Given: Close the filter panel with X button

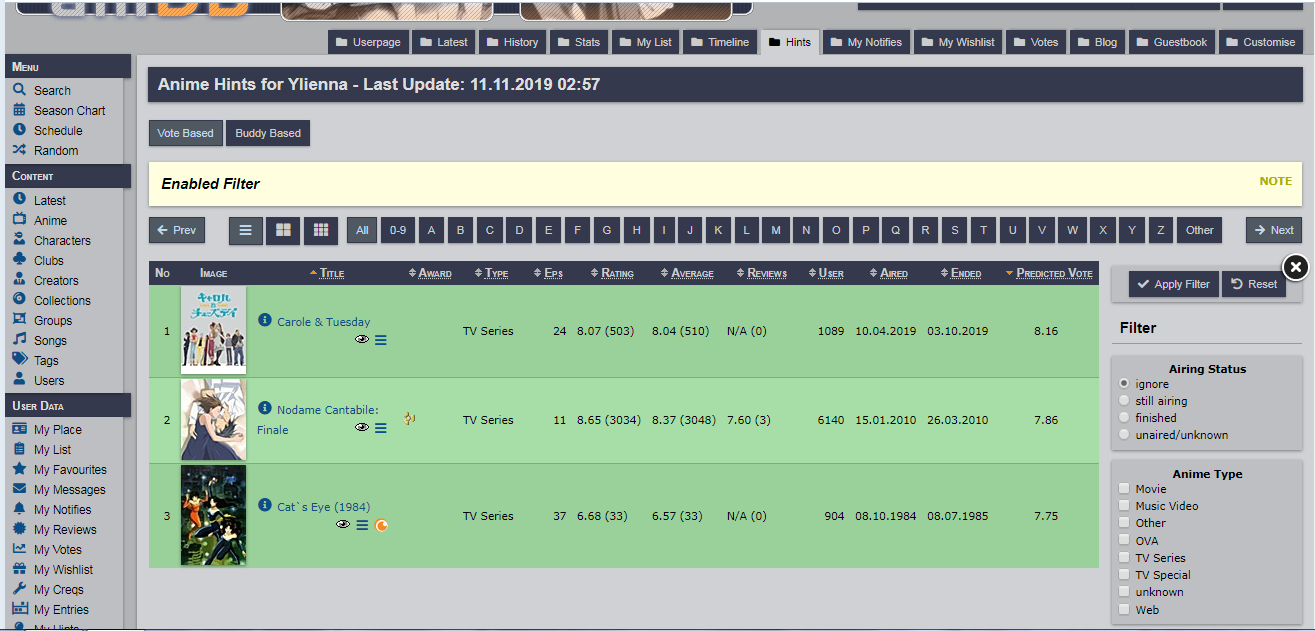Looking at the screenshot, I should [x=1295, y=267].
